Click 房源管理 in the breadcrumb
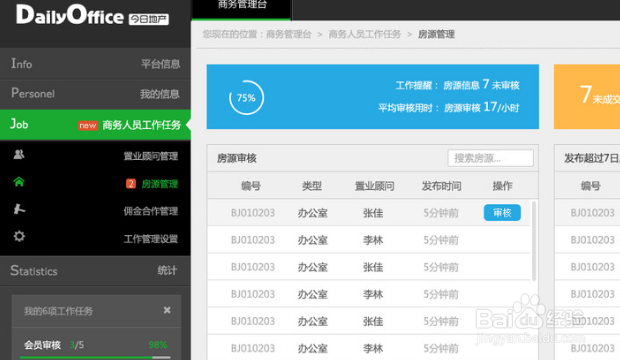 click(x=436, y=34)
